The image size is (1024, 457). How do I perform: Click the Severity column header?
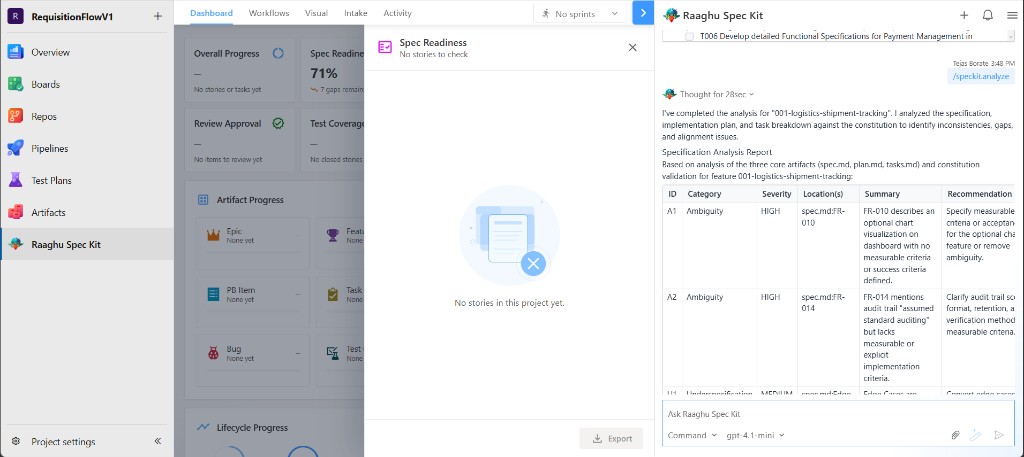[x=776, y=194]
